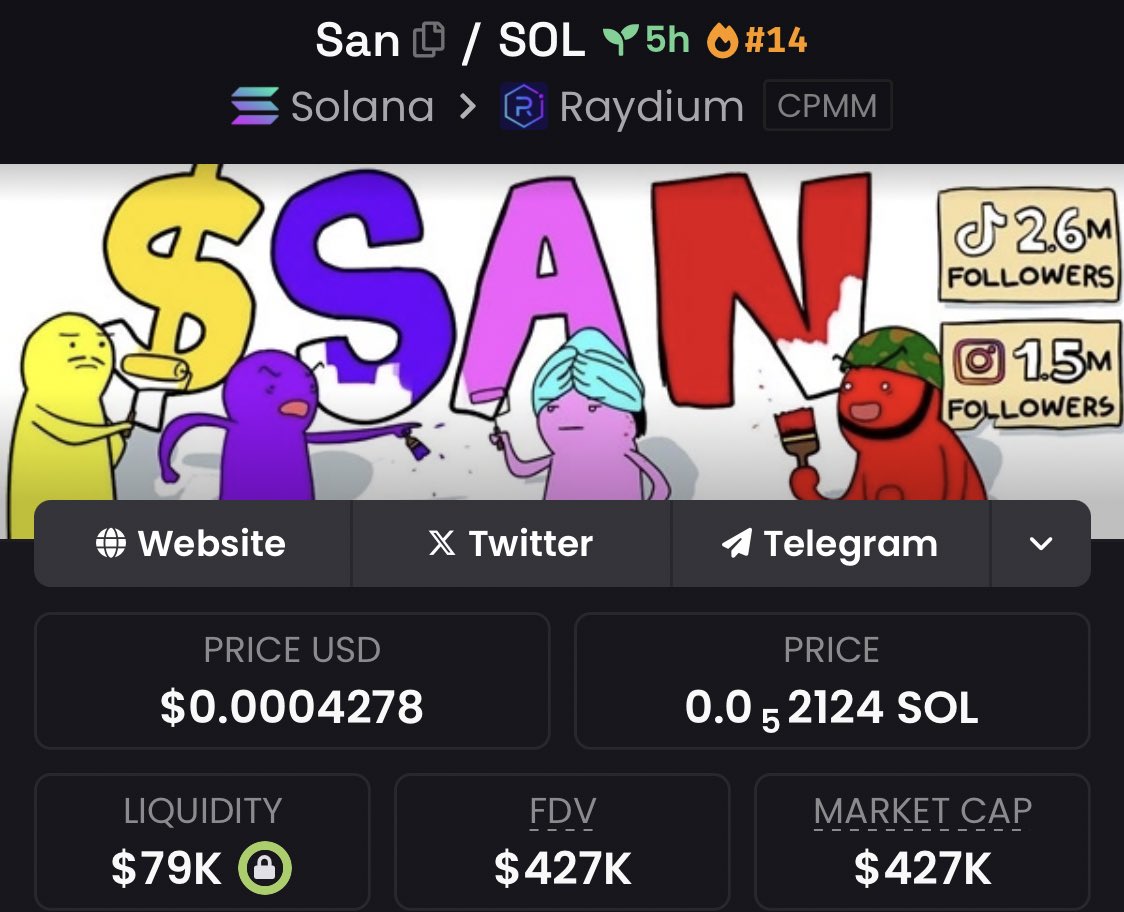Click the orange flame trending icon

722,40
